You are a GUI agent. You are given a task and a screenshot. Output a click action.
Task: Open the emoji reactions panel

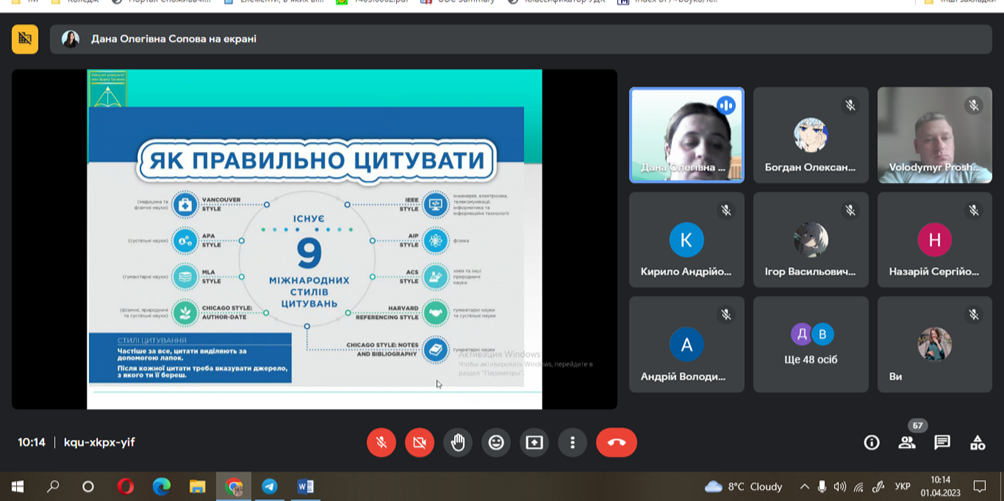tap(496, 442)
